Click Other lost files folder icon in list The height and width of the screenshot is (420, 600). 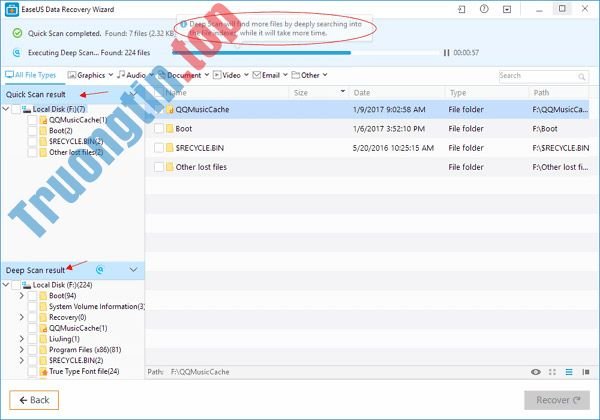point(170,167)
